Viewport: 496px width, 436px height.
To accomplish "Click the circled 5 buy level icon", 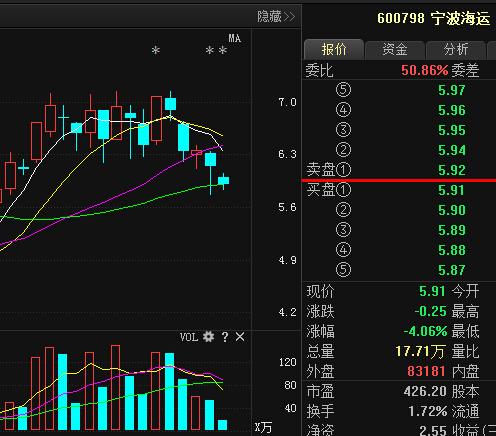I will [x=343, y=270].
